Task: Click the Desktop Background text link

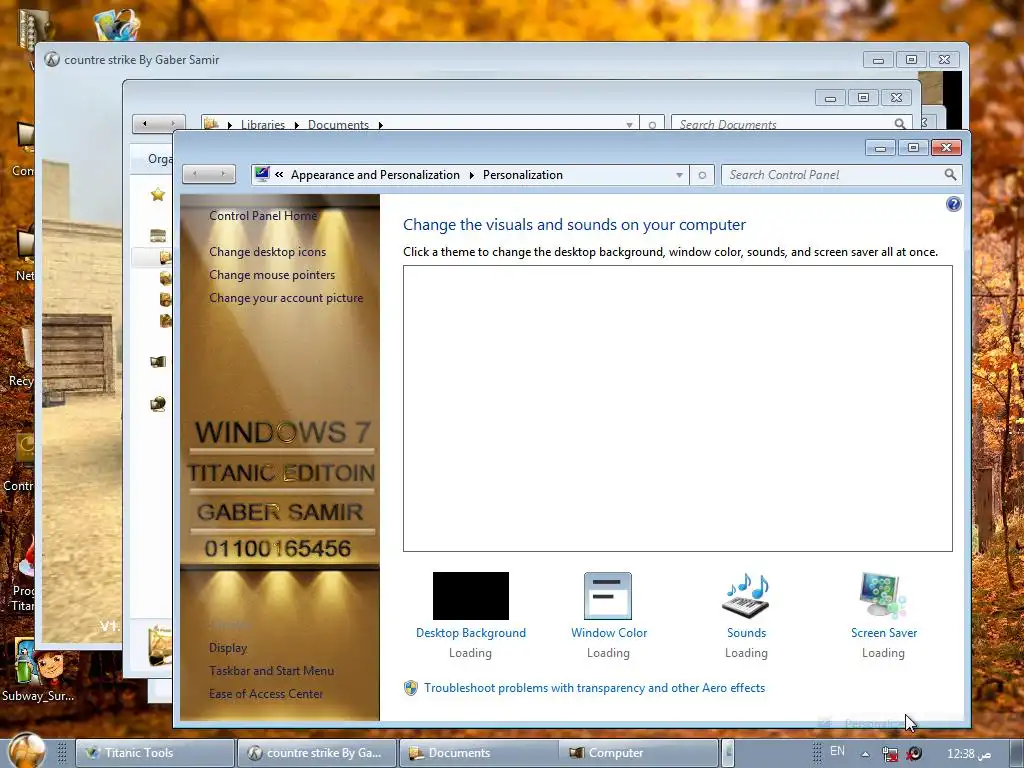Action: click(x=470, y=633)
